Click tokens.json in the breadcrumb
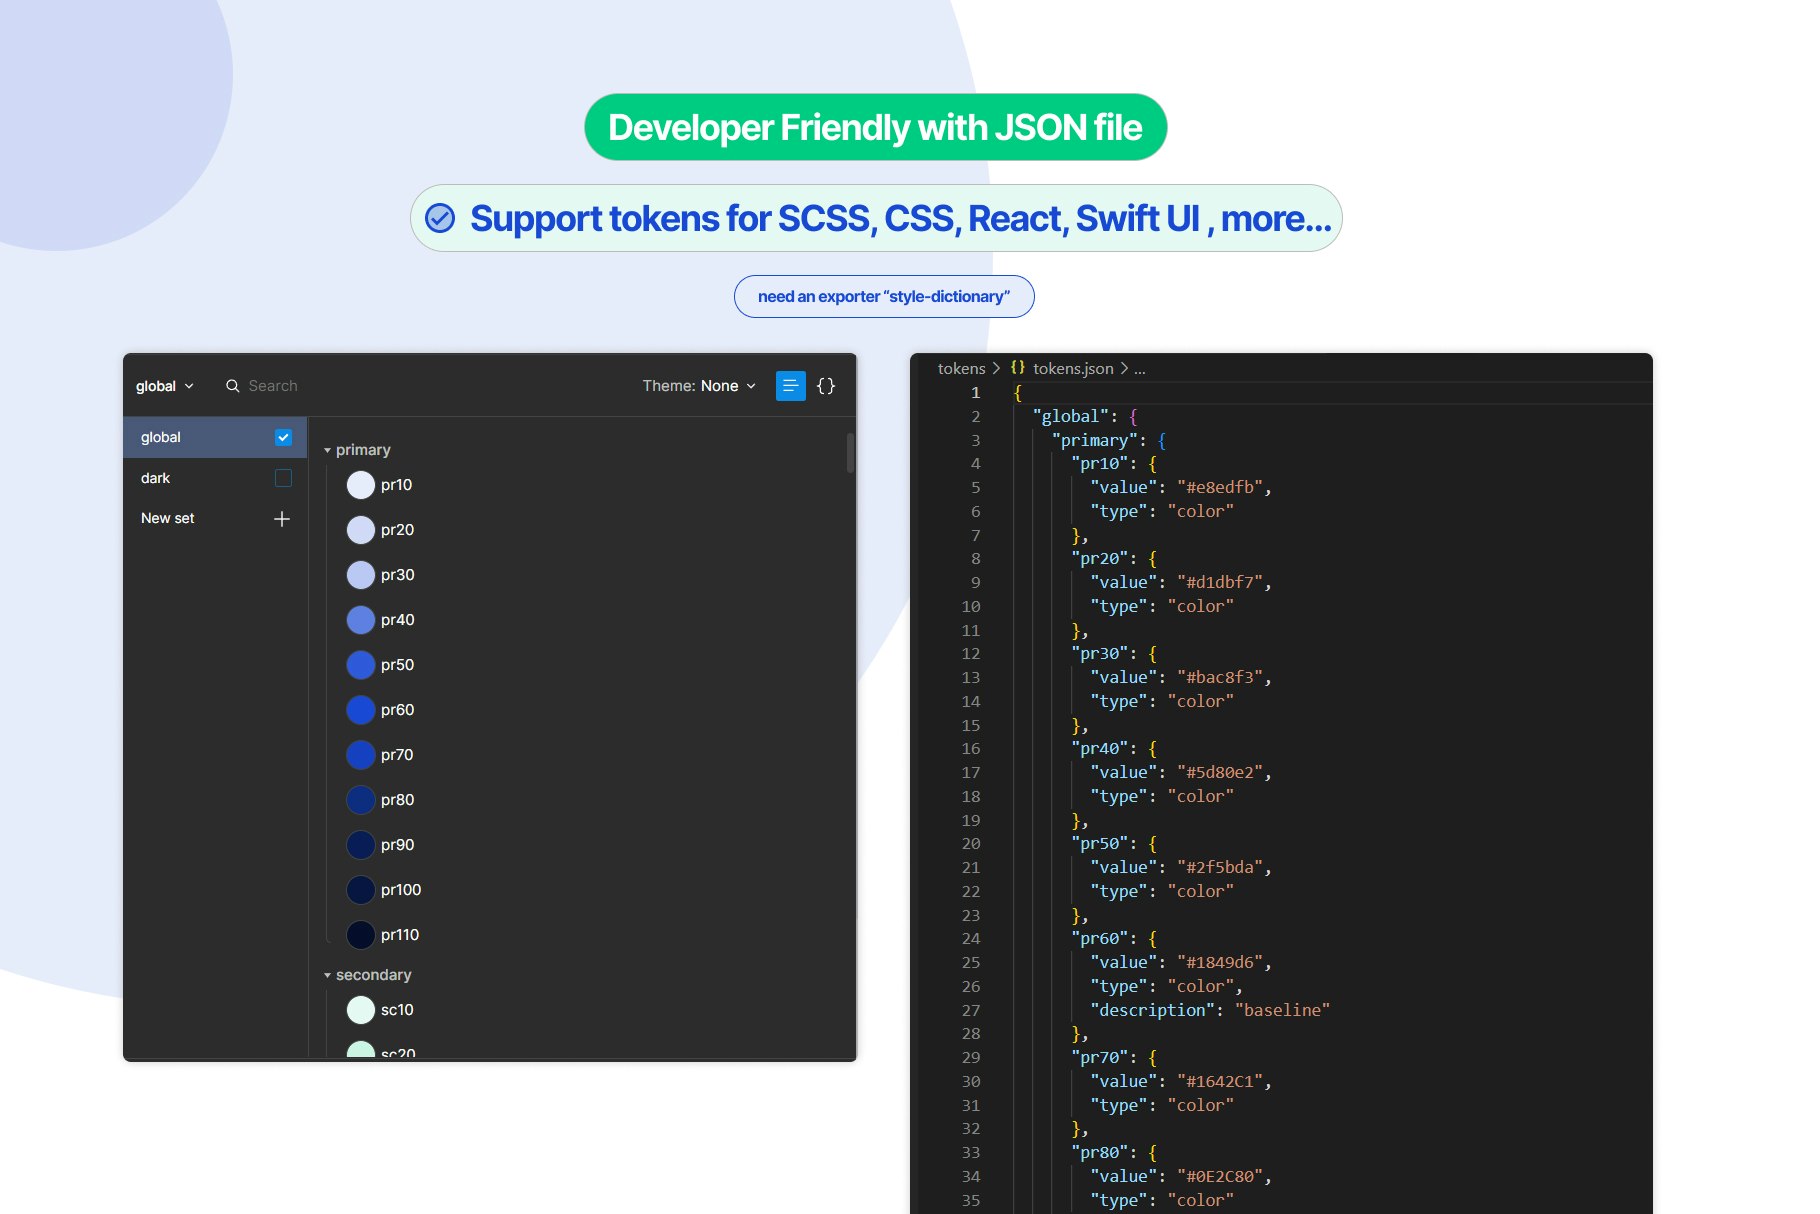Screen dimensions: 1820x1214 point(1073,368)
